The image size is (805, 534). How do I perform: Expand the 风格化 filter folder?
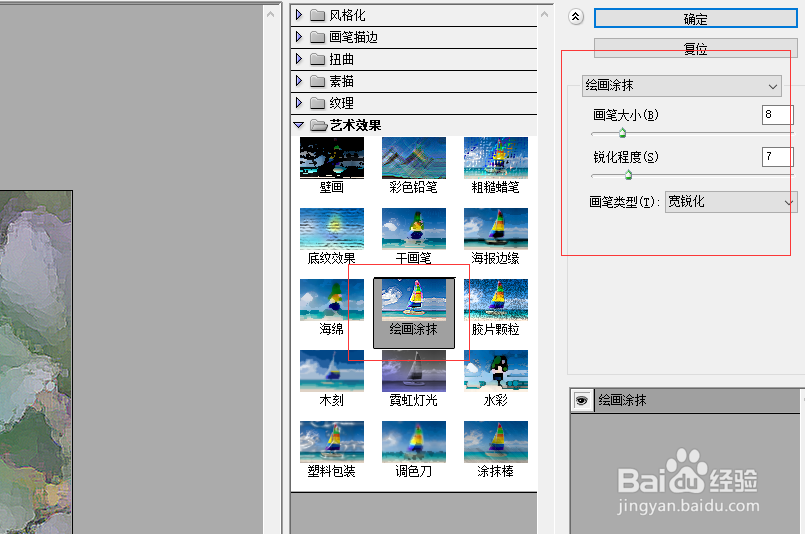click(x=299, y=15)
